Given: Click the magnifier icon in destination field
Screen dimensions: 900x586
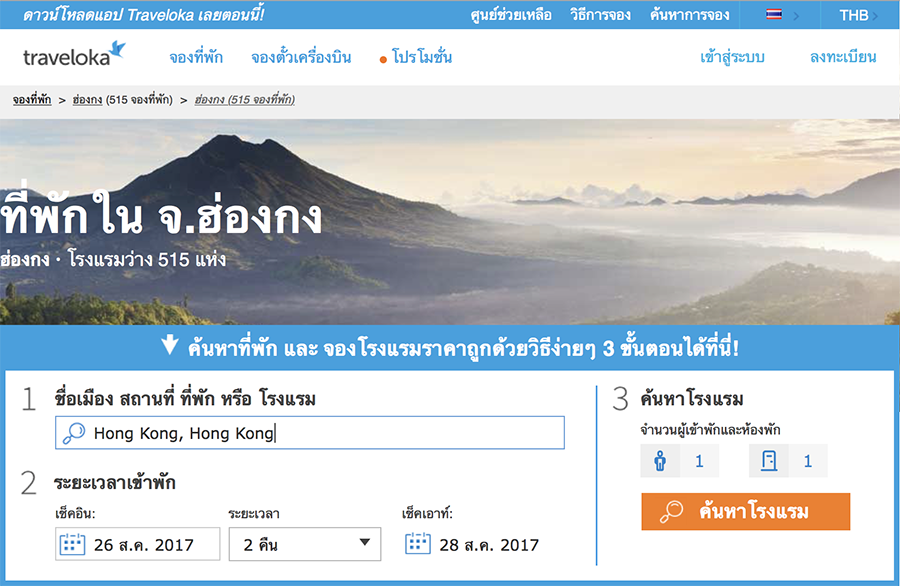Looking at the screenshot, I should point(74,433).
